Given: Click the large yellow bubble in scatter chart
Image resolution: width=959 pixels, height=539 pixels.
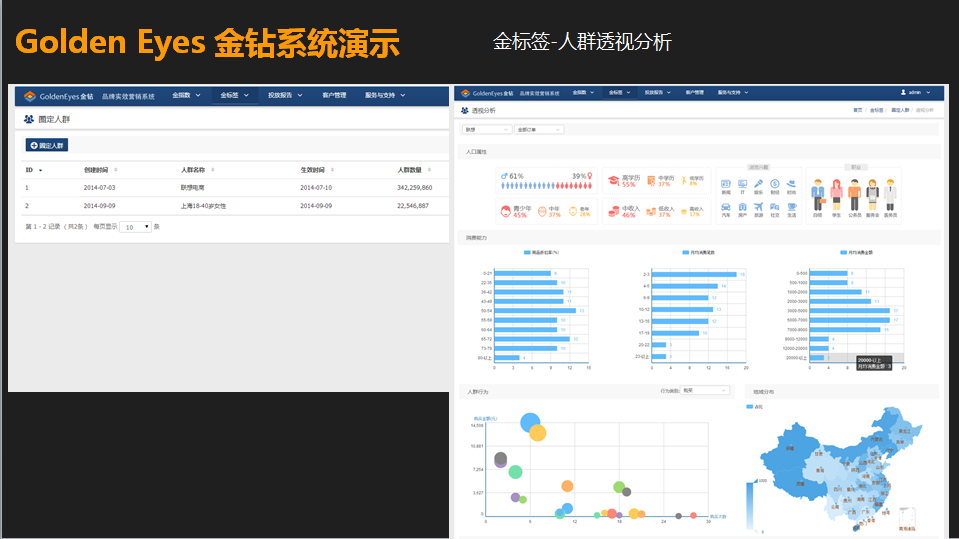Looking at the screenshot, I should (x=538, y=433).
